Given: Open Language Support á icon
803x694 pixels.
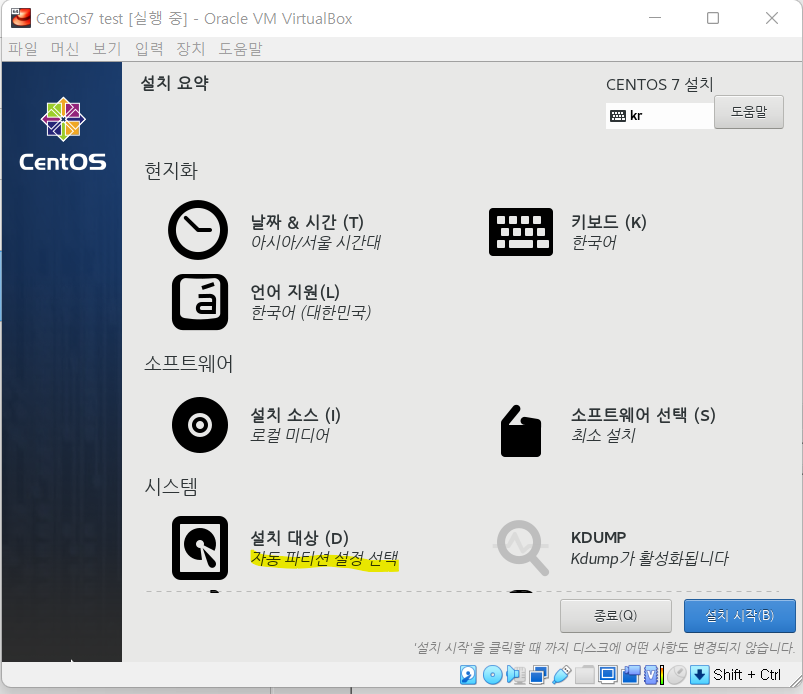Looking at the screenshot, I should [200, 302].
